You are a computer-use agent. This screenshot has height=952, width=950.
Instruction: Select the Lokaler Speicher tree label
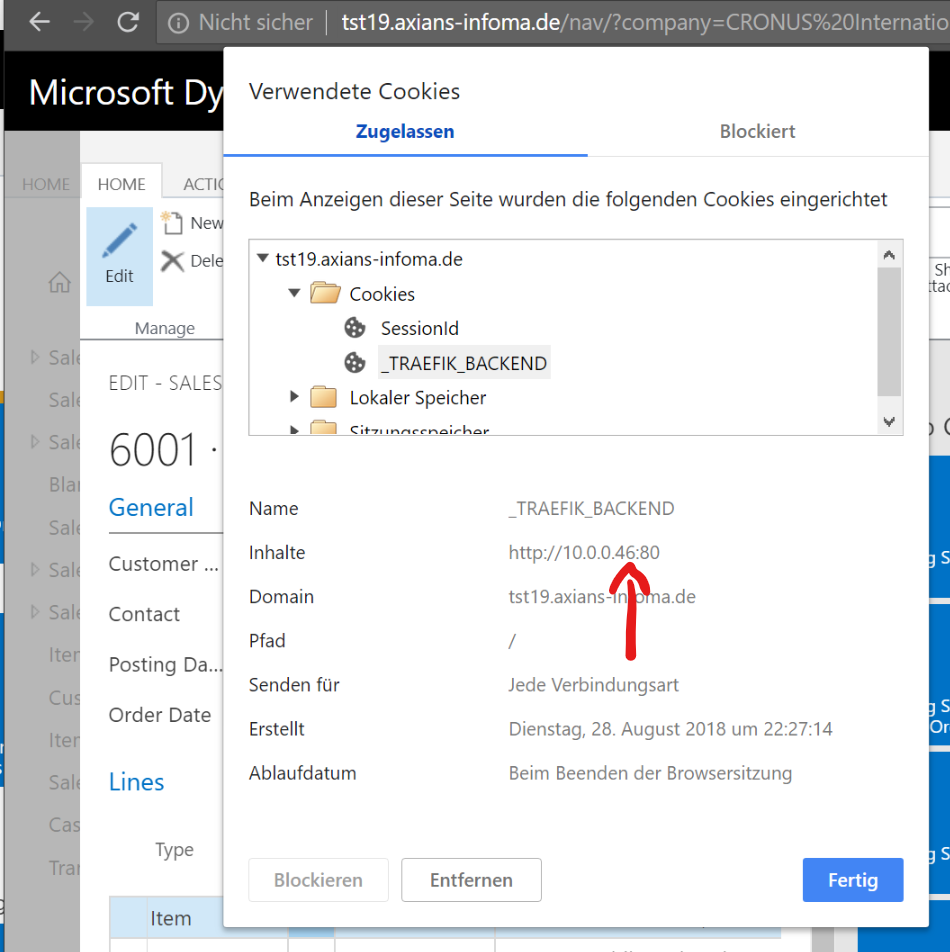point(418,398)
